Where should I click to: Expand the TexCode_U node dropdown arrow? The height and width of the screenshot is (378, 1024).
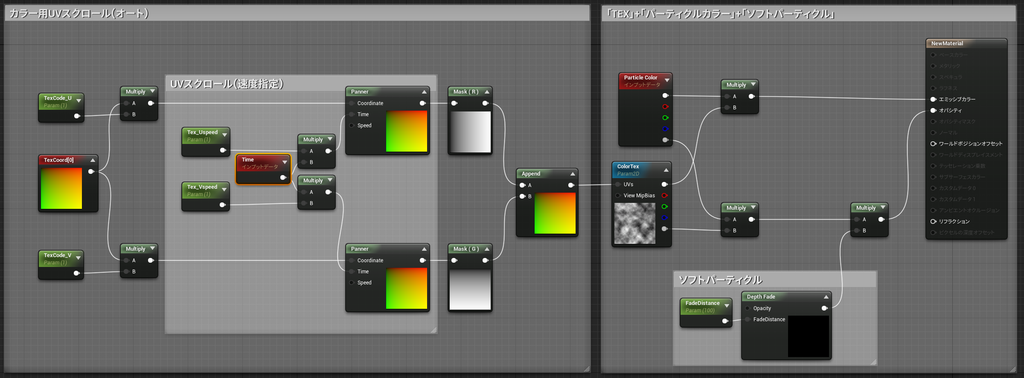coord(78,102)
